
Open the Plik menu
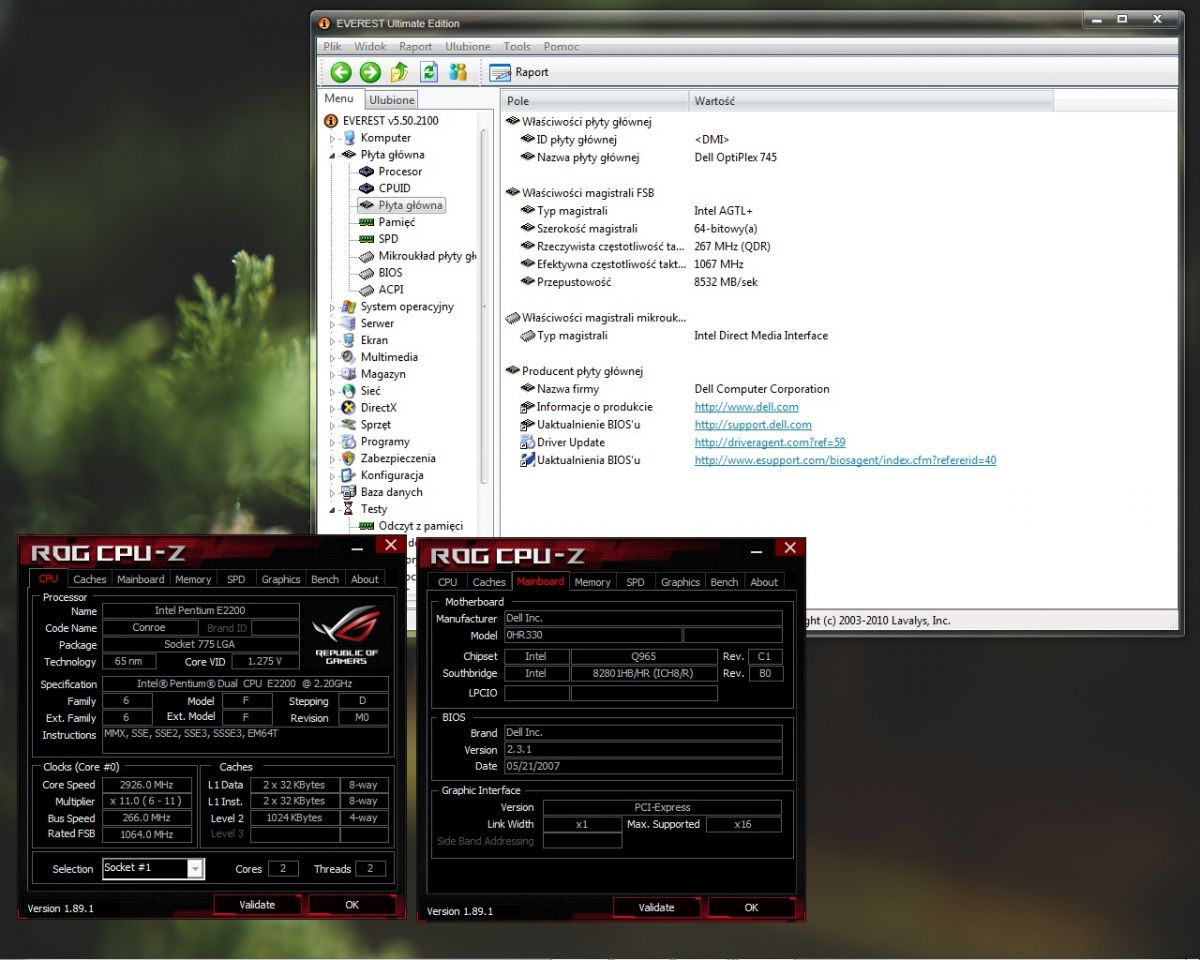[332, 46]
